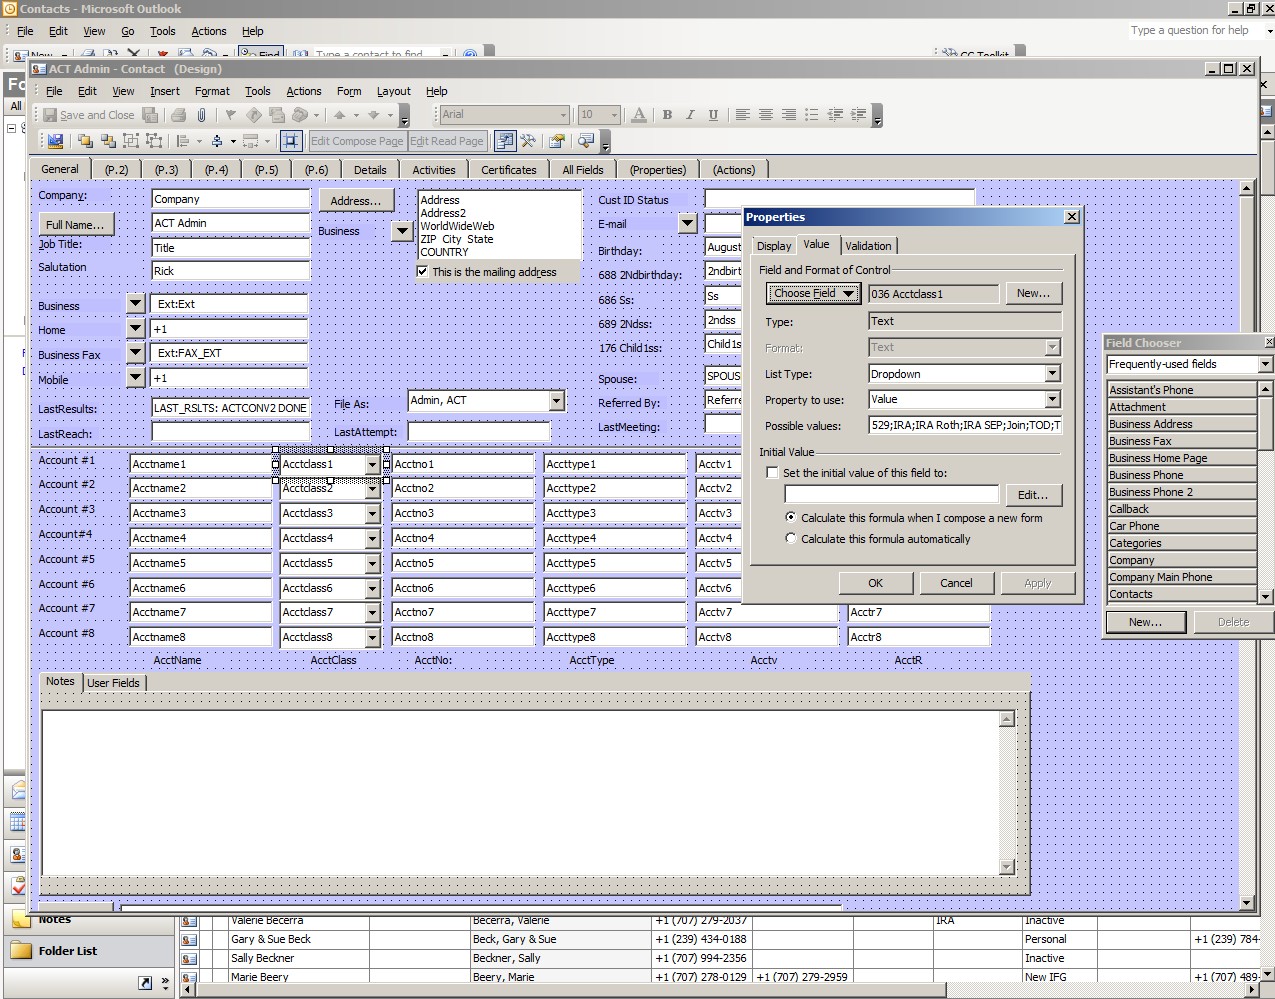Viewport: 1275px width, 999px height.
Task: Click the Increase Indent icon
Action: pos(858,115)
